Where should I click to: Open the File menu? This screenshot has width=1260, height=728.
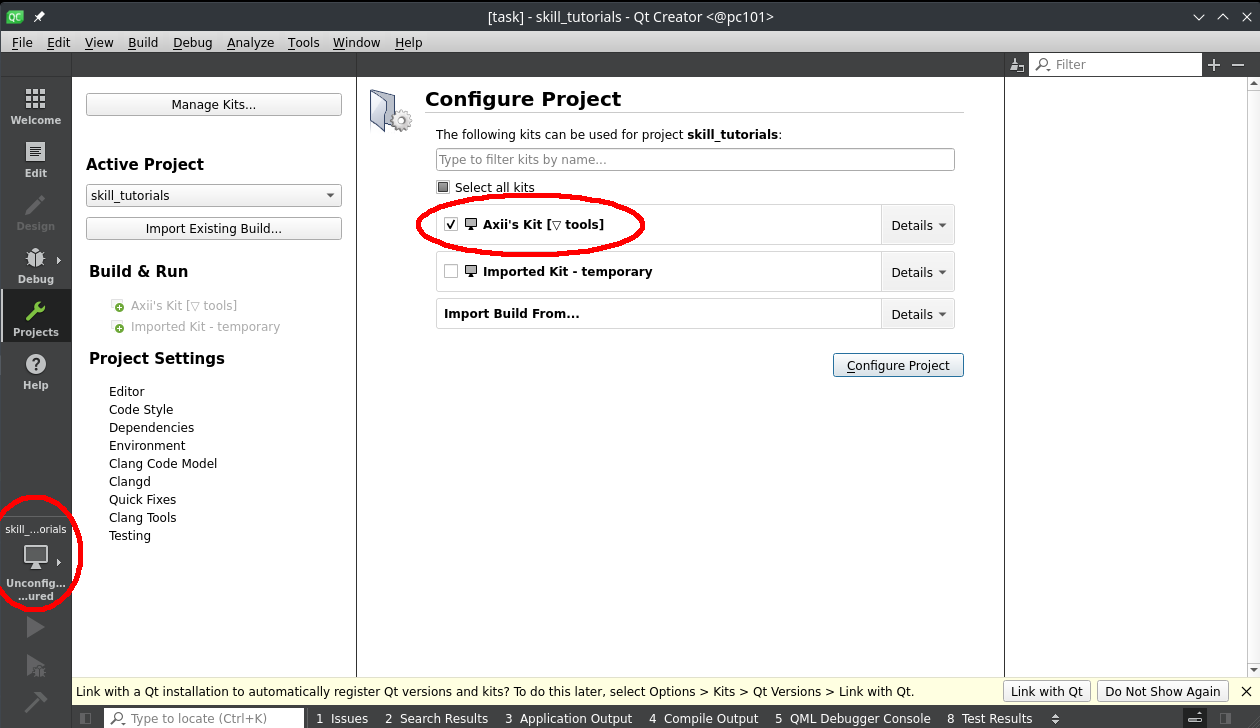point(22,42)
